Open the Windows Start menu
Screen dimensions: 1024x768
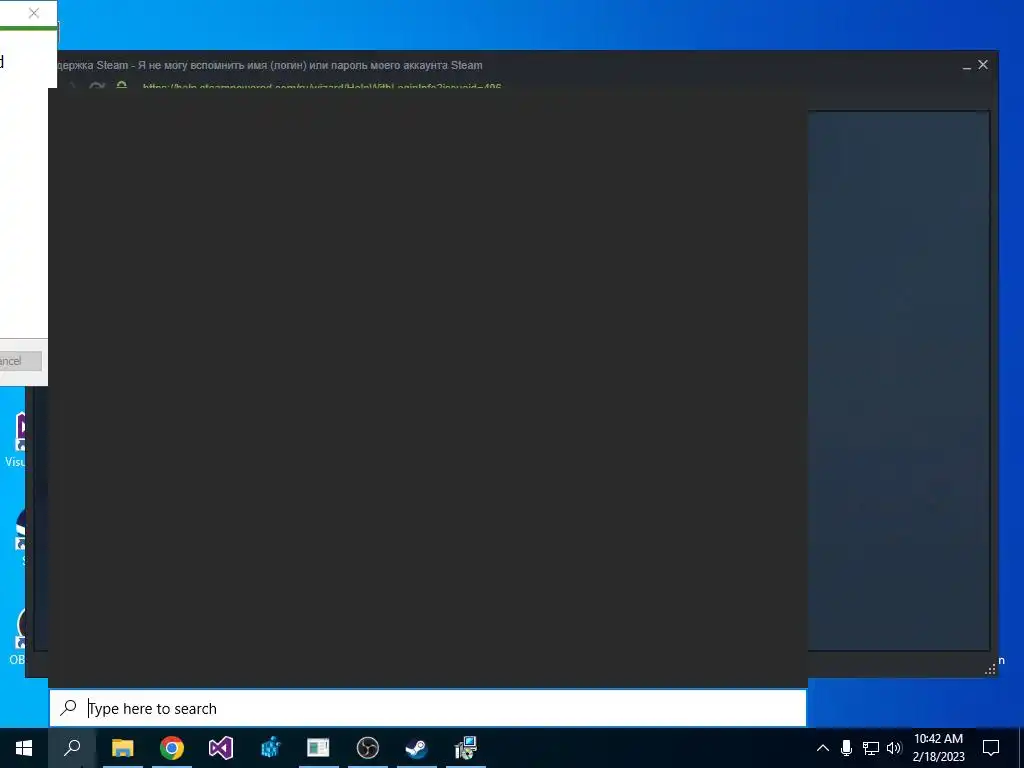(x=24, y=748)
